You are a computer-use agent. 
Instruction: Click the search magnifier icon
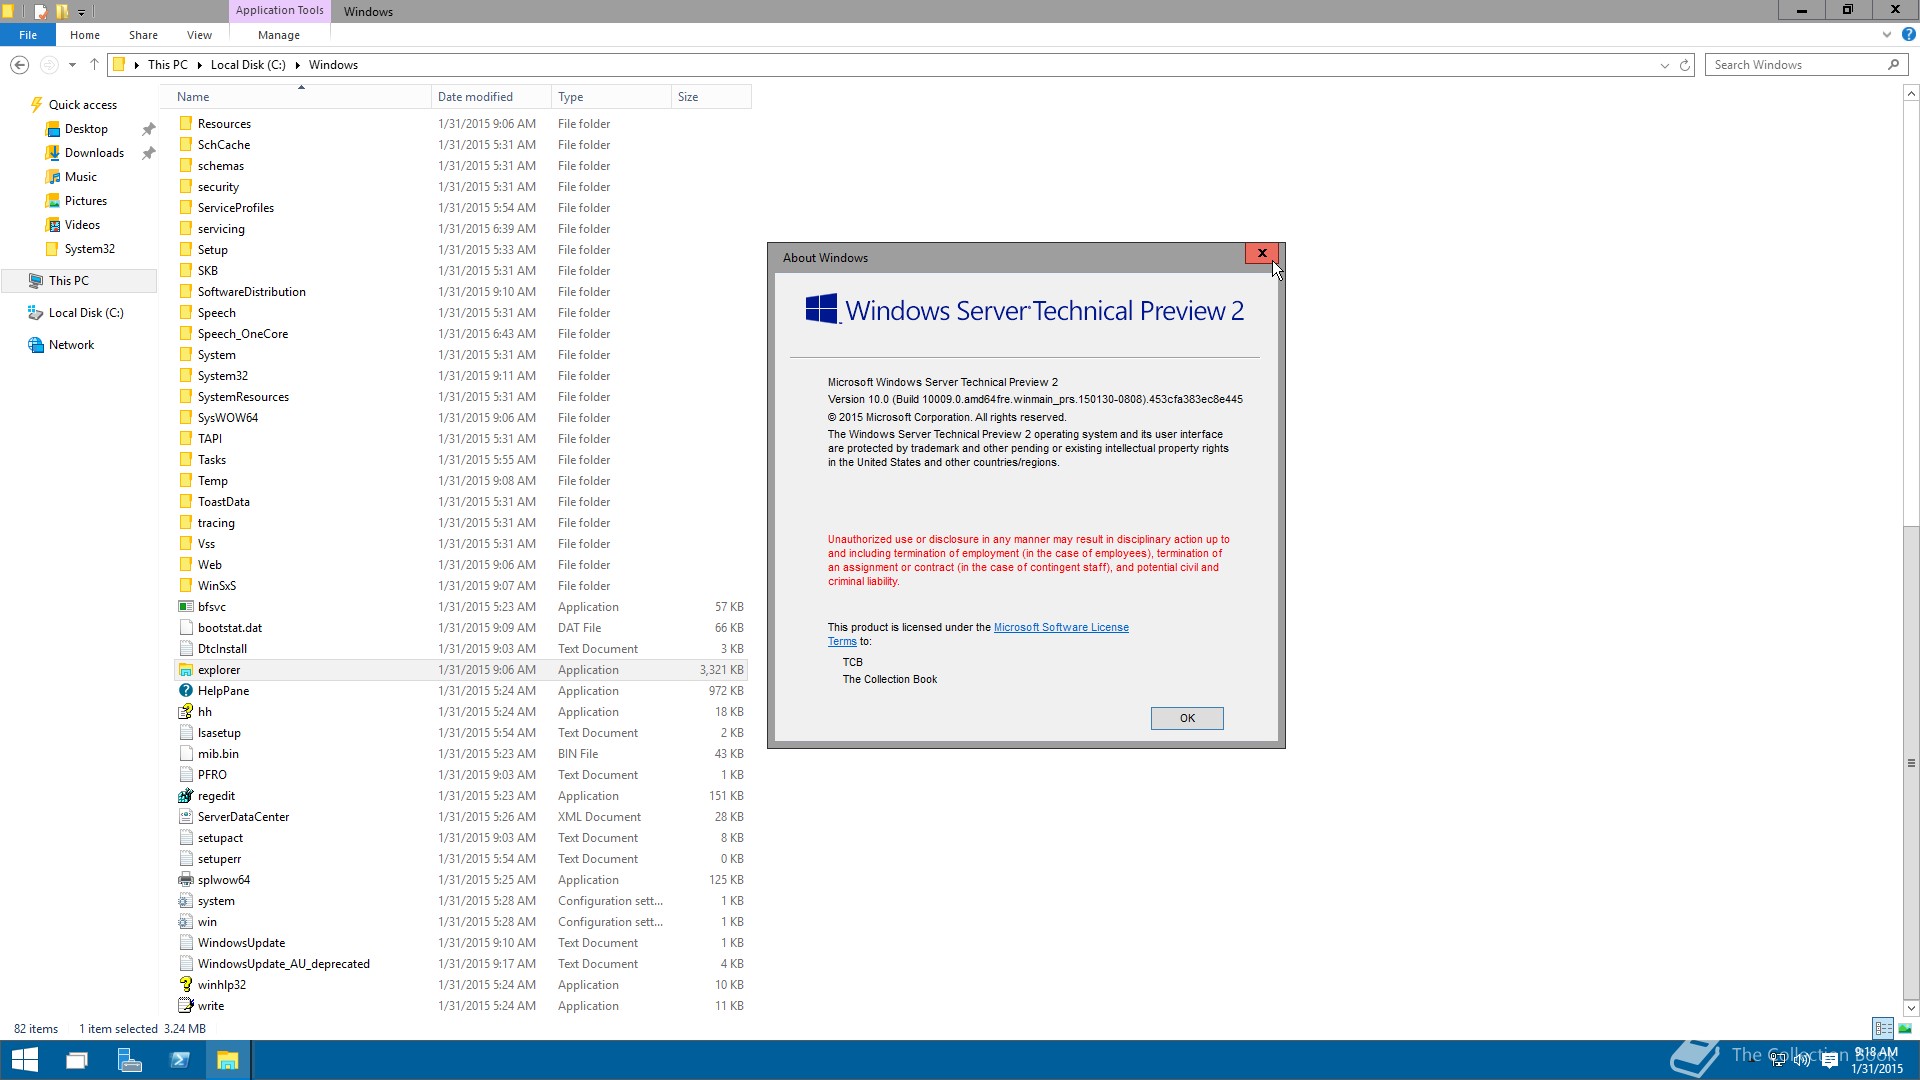point(1893,65)
